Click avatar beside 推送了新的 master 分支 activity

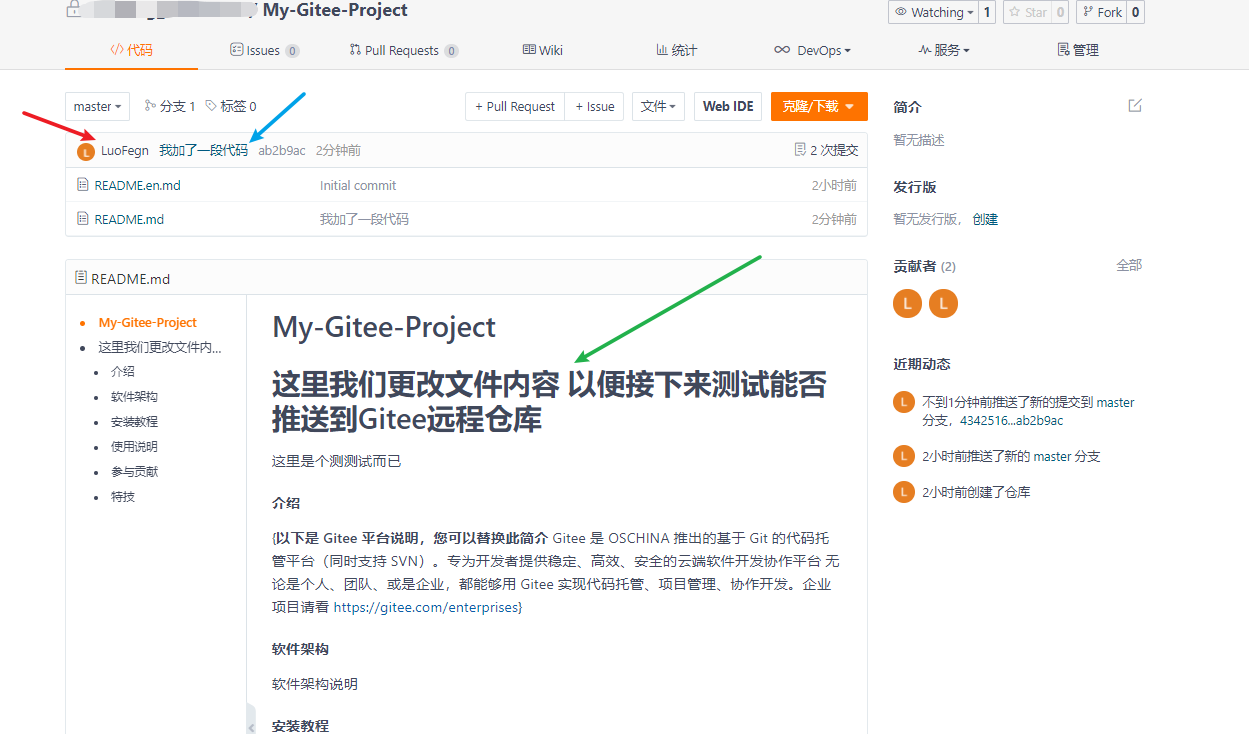(903, 456)
